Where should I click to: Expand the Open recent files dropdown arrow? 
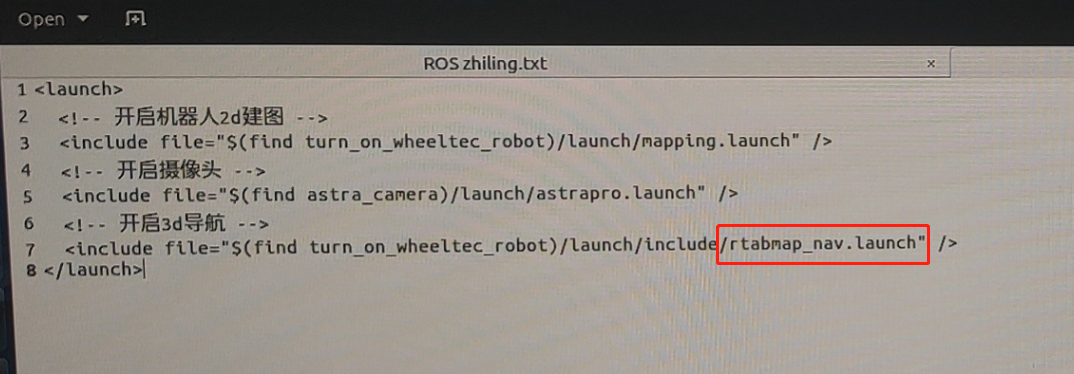point(84,19)
